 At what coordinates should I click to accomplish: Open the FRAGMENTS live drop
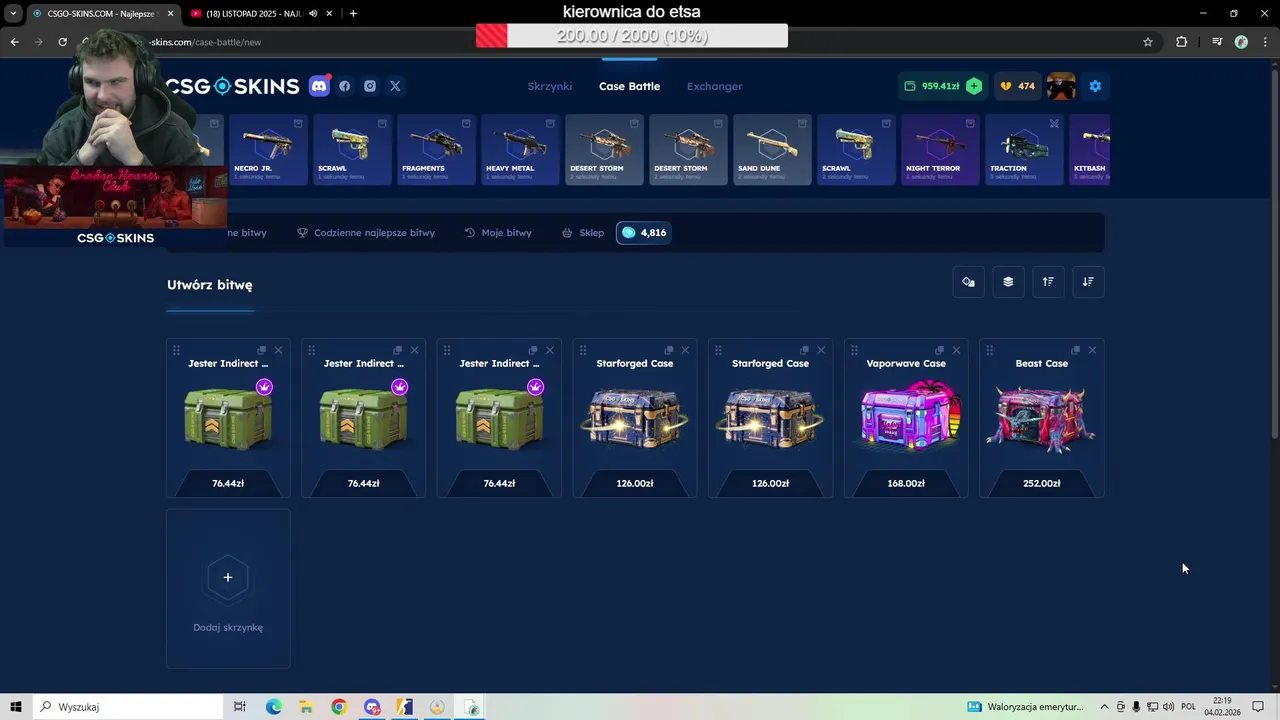[437, 149]
